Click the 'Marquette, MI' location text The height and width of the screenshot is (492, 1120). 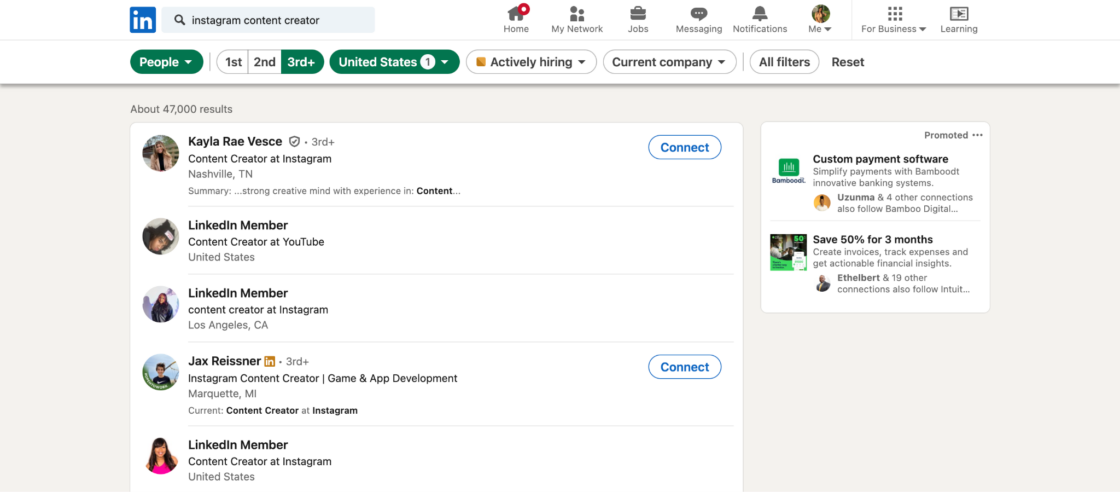[222, 393]
